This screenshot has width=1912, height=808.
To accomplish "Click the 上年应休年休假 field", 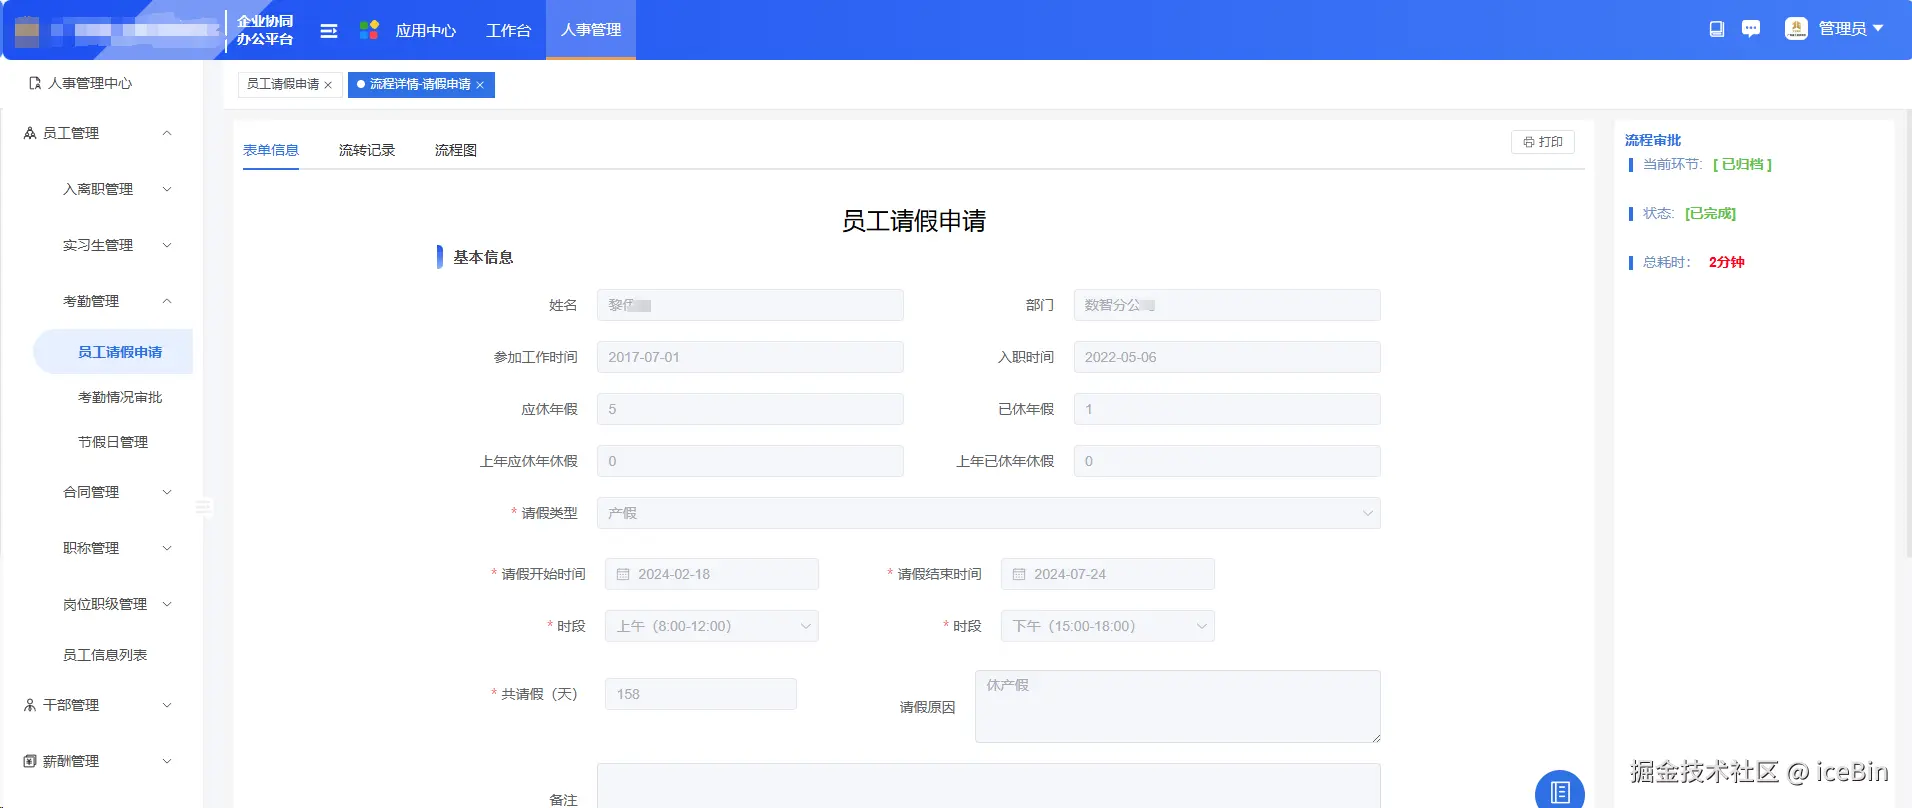I will coord(750,461).
